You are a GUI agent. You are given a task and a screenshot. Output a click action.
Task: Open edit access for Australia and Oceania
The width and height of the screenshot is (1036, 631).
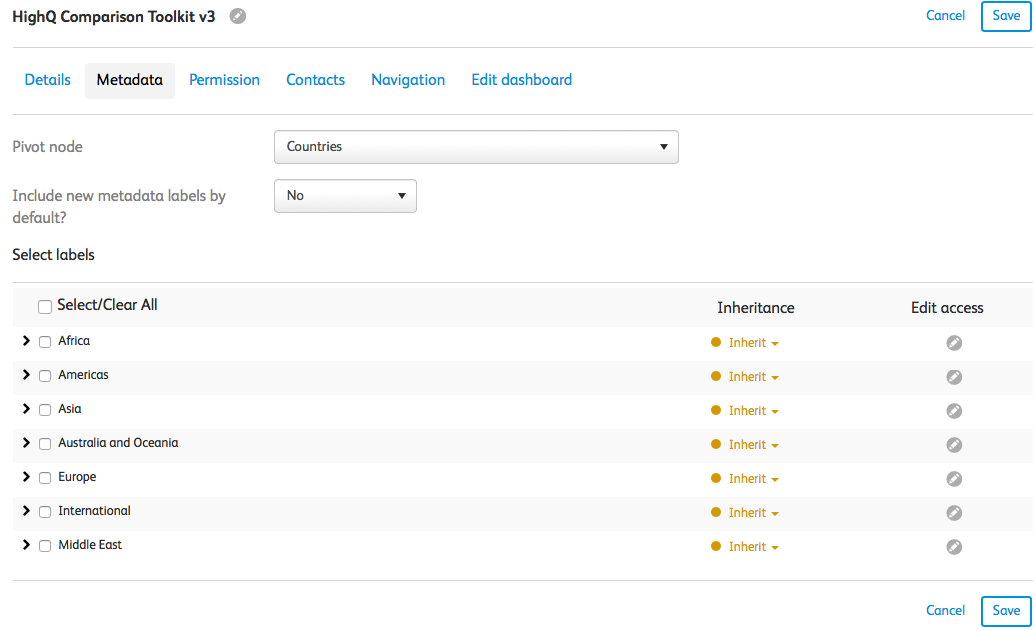point(954,445)
